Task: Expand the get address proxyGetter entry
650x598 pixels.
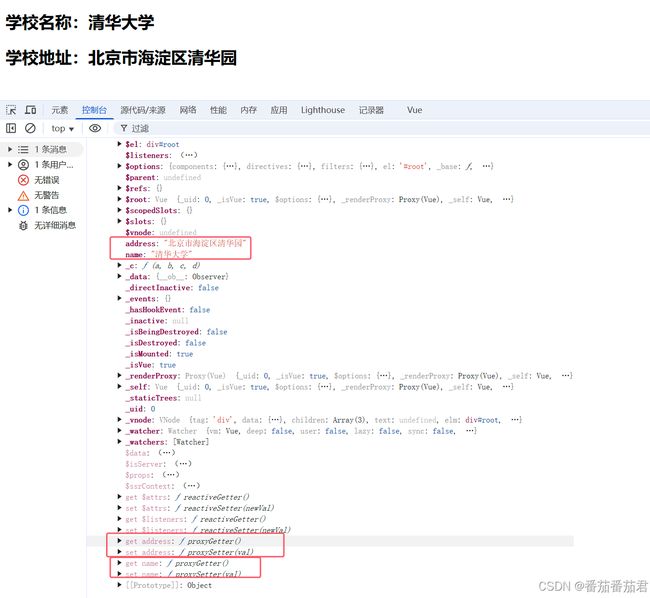Action: click(x=119, y=541)
